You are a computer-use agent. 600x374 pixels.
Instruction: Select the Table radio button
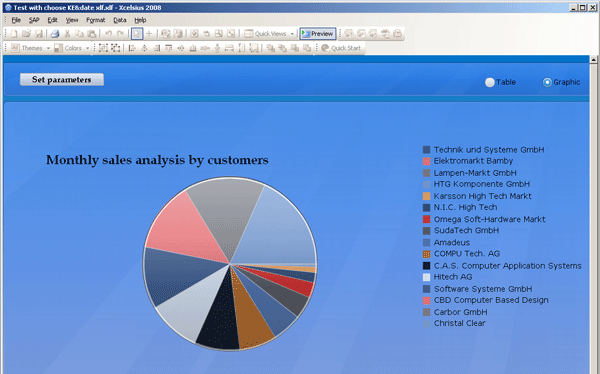(x=490, y=82)
